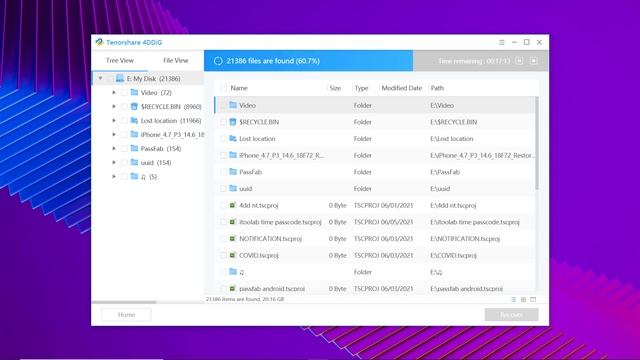Image resolution: width=640 pixels, height=360 pixels.
Task: Tick the $RECYCLE.BIN row checkbox in list
Action: pos(223,122)
